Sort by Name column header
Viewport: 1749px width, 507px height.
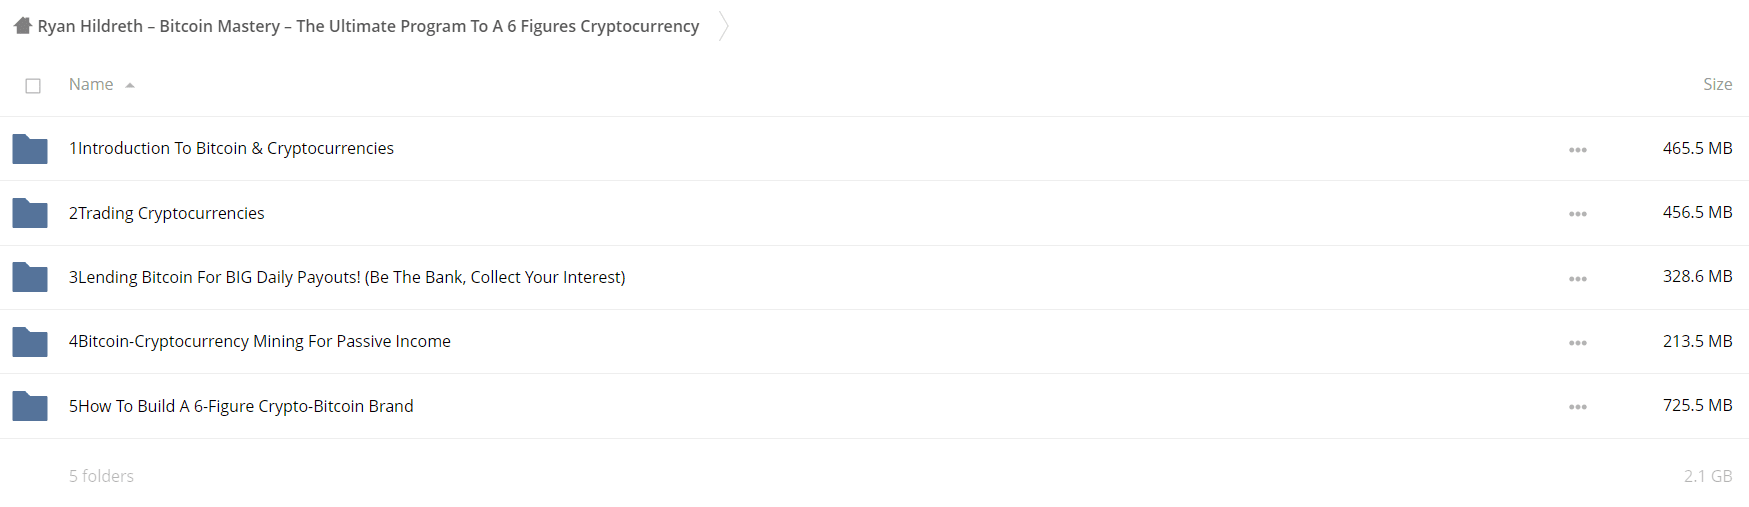point(91,85)
